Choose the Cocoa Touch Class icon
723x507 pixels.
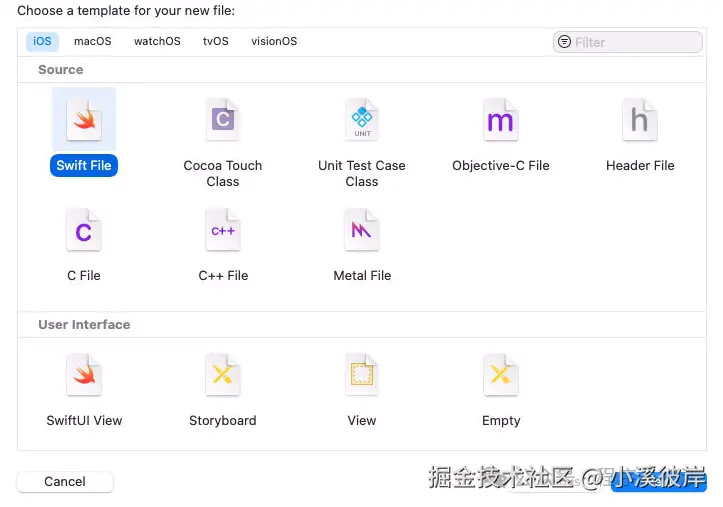[223, 120]
